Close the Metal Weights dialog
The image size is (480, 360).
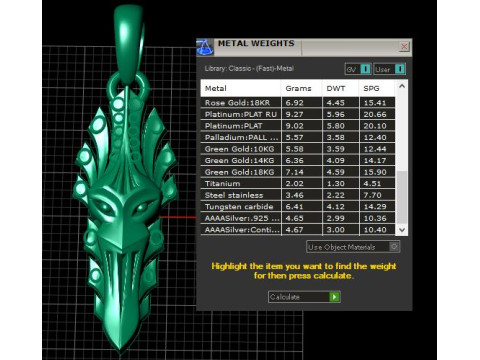(x=404, y=47)
